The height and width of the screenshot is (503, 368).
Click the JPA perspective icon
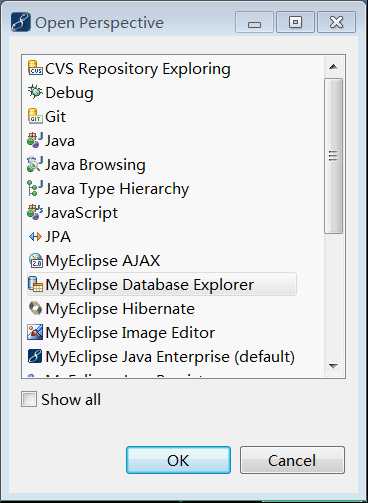coord(35,237)
